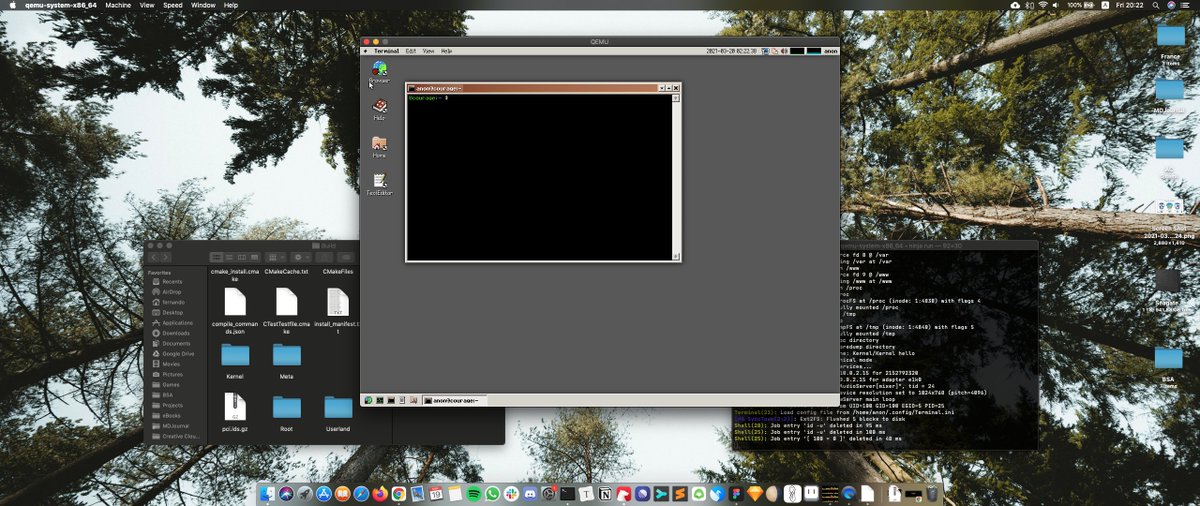This screenshot has height=506, width=1200.
Task: Click the second quick-launch icon in SerenityOS taskbar
Action: pos(379,400)
